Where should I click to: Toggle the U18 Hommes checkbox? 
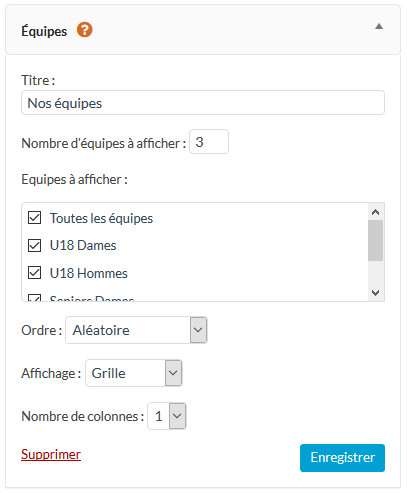point(34,273)
